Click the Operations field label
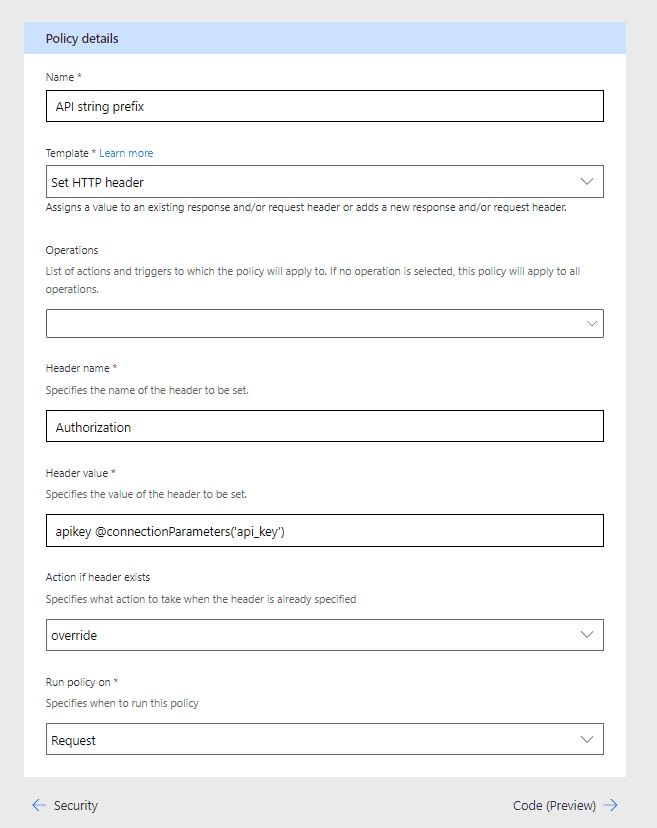Screen dimensions: 657x828 click(72, 250)
